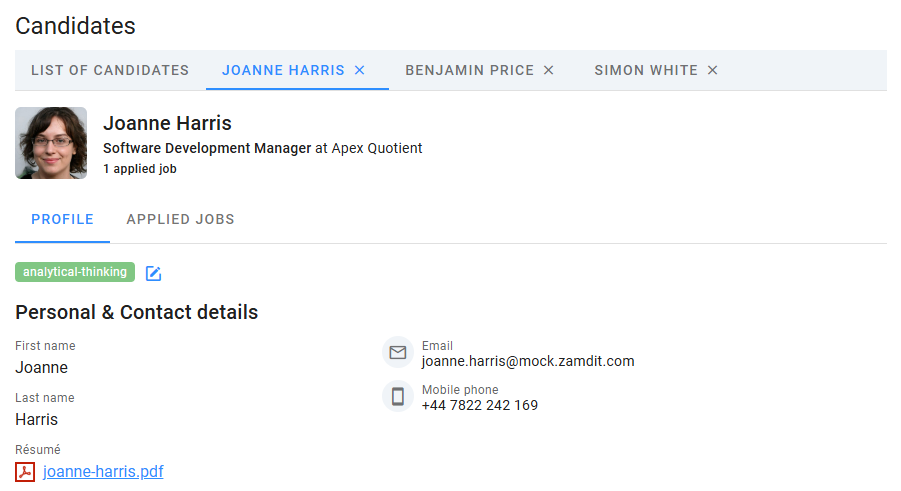The height and width of the screenshot is (491, 901).
Task: Click the mobile phone icon
Action: (398, 397)
